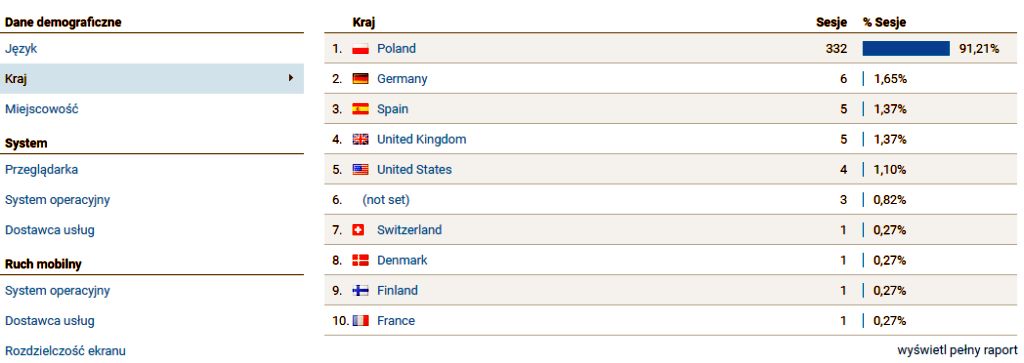Image resolution: width=1024 pixels, height=363 pixels.
Task: Click the blue Poland sessions percentage bar
Action: click(x=906, y=48)
